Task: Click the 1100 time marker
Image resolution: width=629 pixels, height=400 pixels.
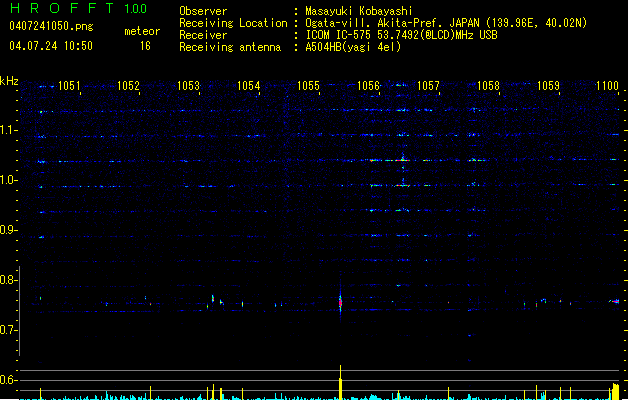Action: [607, 85]
